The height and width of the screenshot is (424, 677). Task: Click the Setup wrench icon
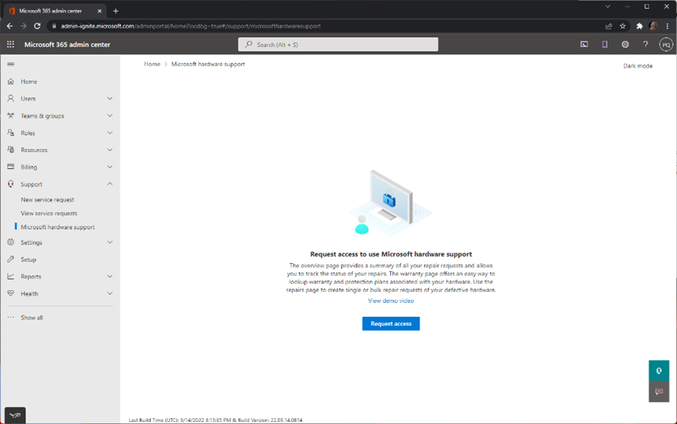point(11,259)
